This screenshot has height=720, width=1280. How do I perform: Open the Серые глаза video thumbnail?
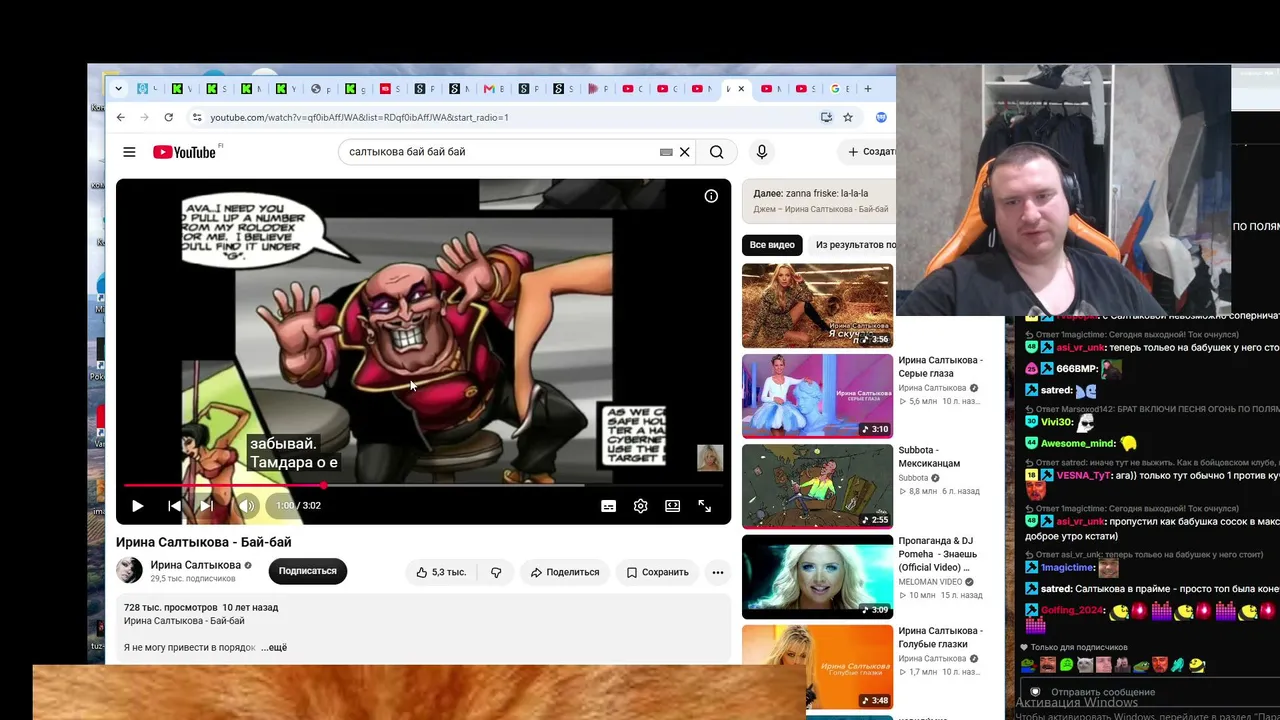pos(817,396)
